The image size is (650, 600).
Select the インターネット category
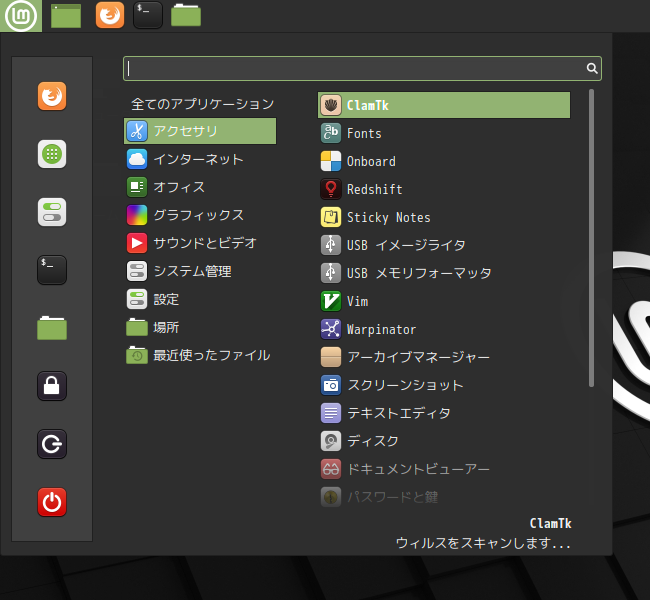point(200,159)
